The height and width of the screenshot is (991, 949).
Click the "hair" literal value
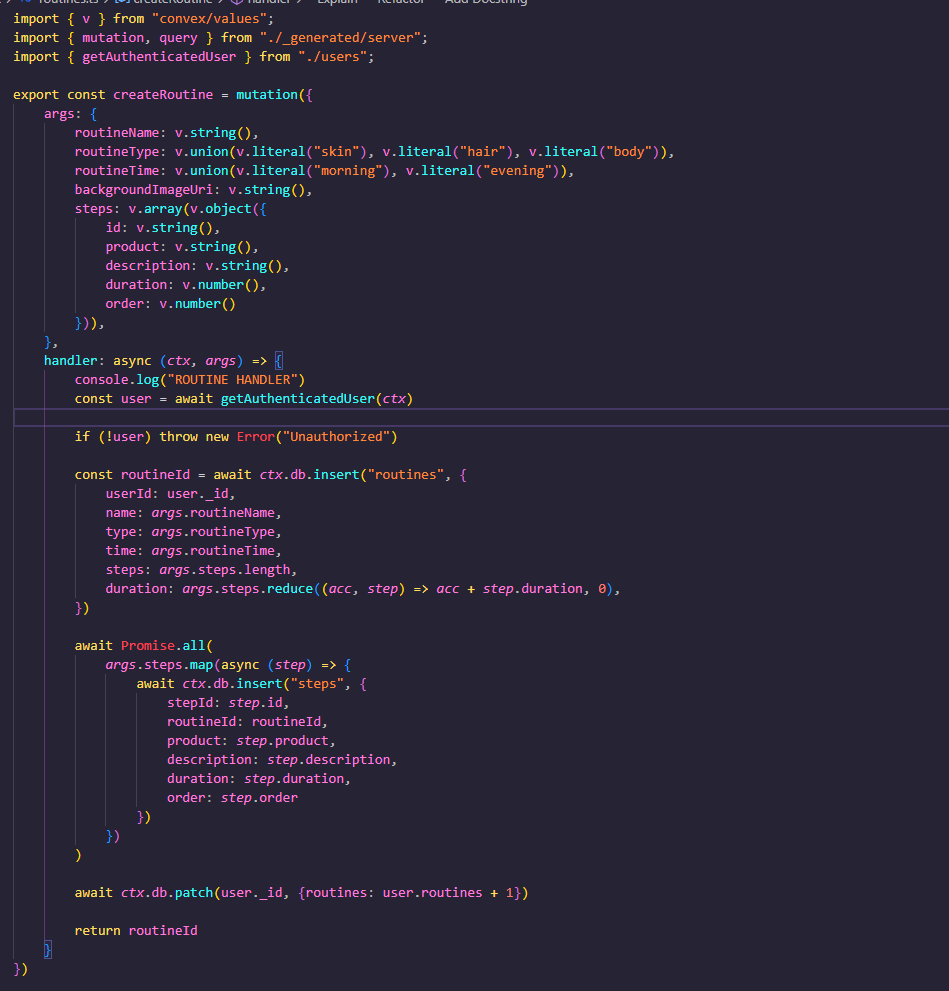486,152
